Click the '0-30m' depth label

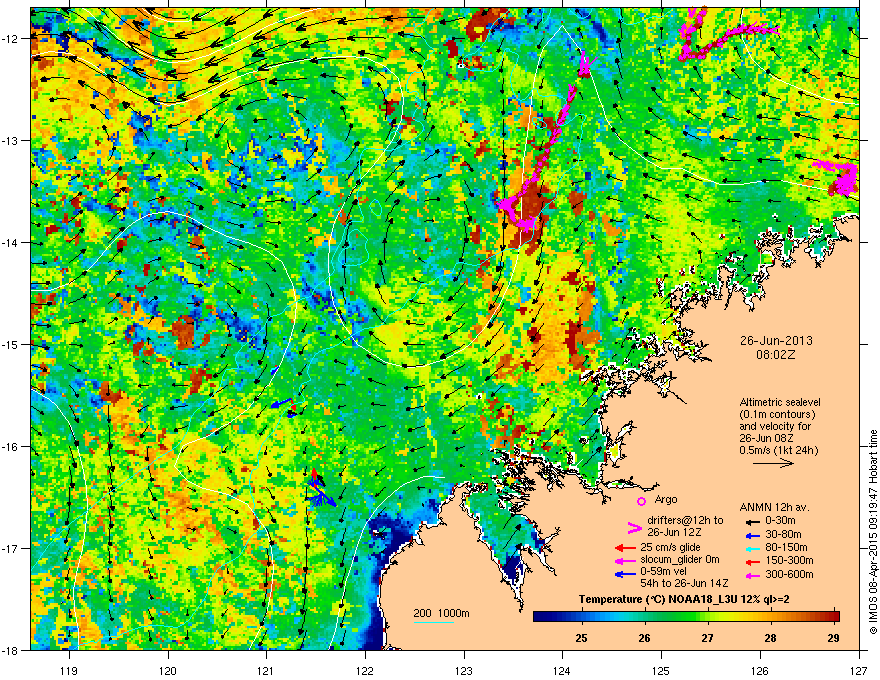click(x=780, y=521)
